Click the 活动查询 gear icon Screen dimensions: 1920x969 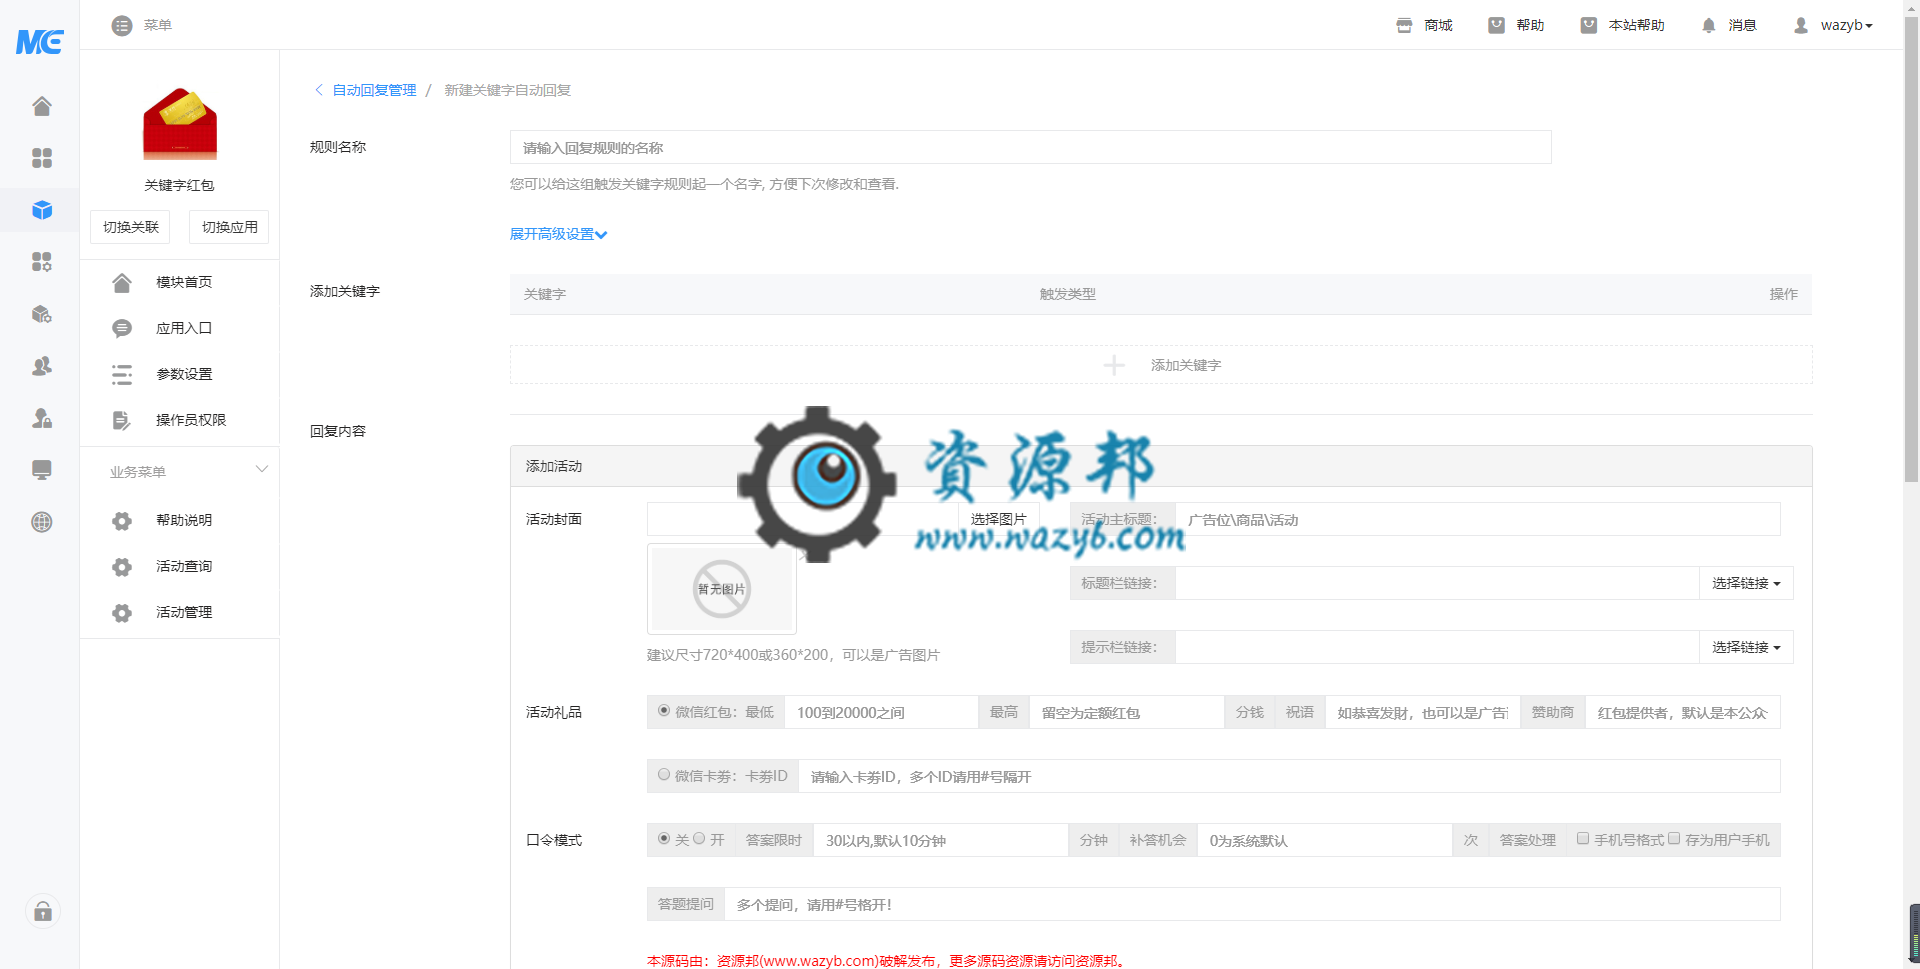pyautogui.click(x=122, y=566)
